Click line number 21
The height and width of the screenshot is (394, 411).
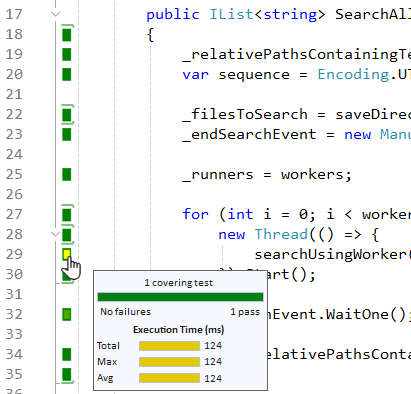pyautogui.click(x=14, y=95)
